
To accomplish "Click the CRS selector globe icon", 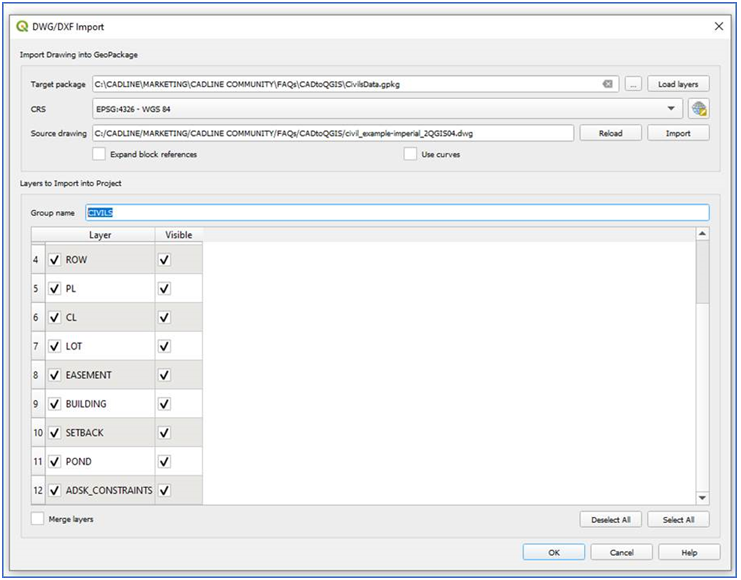I will [698, 109].
